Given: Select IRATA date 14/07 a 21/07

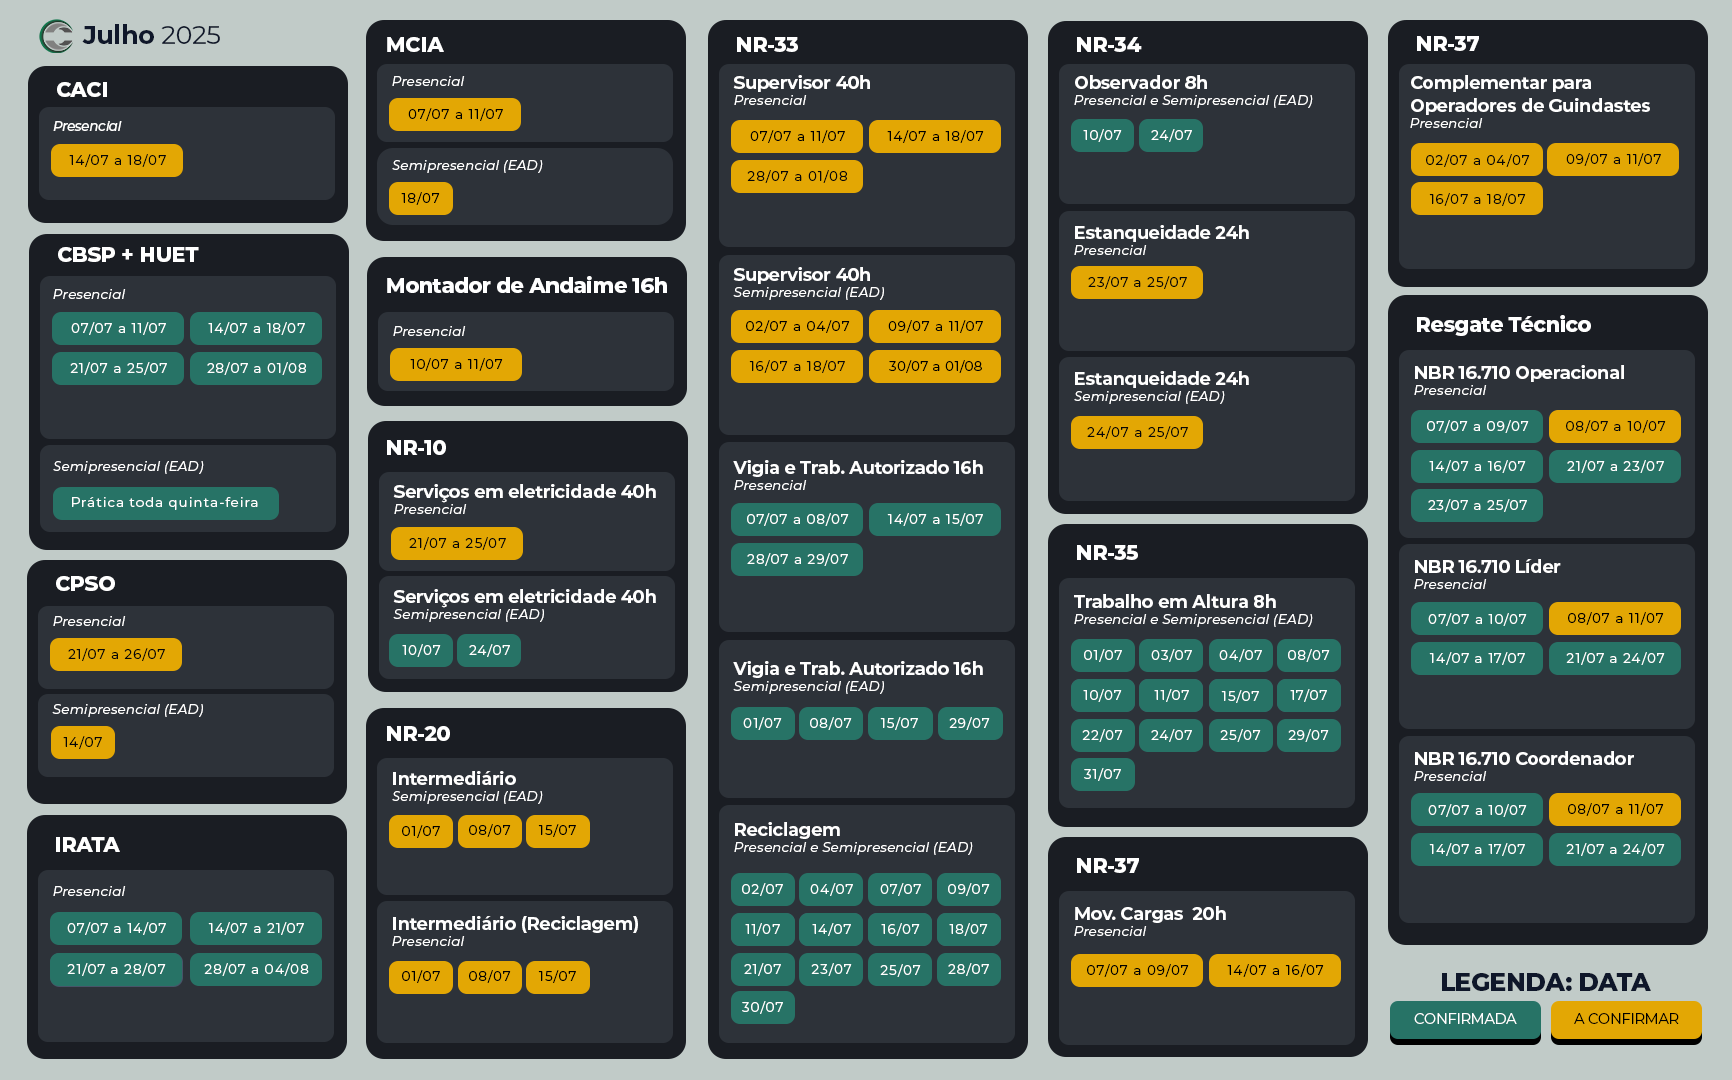Looking at the screenshot, I should click(x=256, y=928).
